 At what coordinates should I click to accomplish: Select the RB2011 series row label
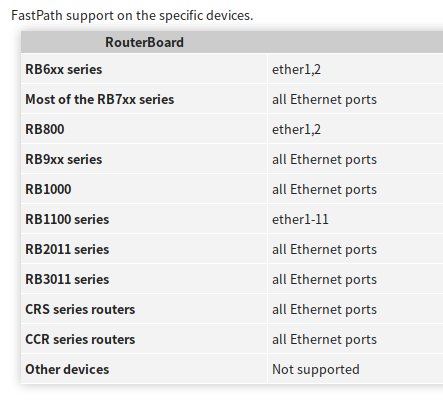pyautogui.click(x=67, y=249)
